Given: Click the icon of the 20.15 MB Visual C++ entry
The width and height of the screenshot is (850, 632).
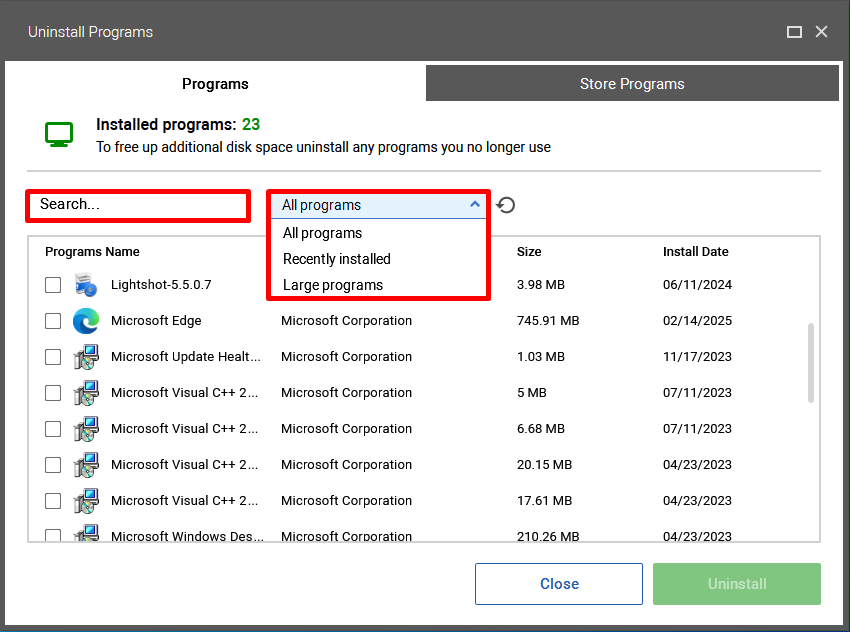Looking at the screenshot, I should click(x=86, y=465).
